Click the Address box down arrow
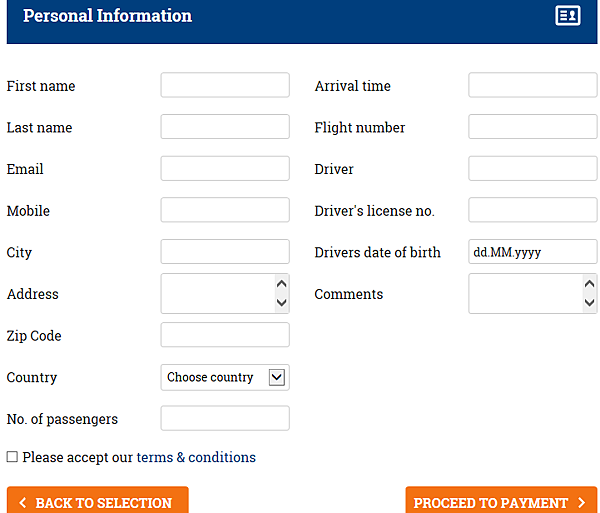Image resolution: width=600 pixels, height=513 pixels. coord(282,303)
